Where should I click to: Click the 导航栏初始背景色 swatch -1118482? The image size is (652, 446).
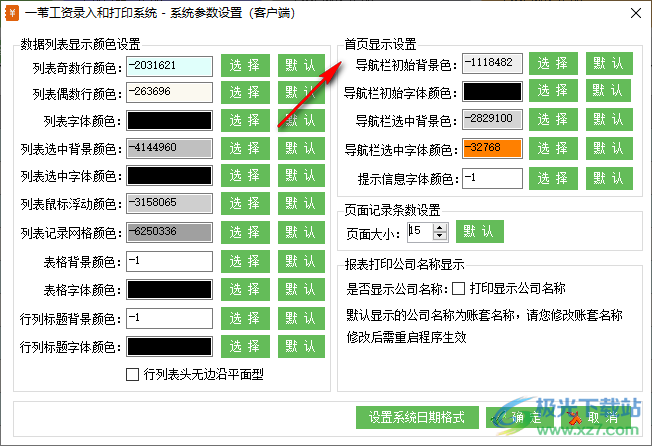492,64
